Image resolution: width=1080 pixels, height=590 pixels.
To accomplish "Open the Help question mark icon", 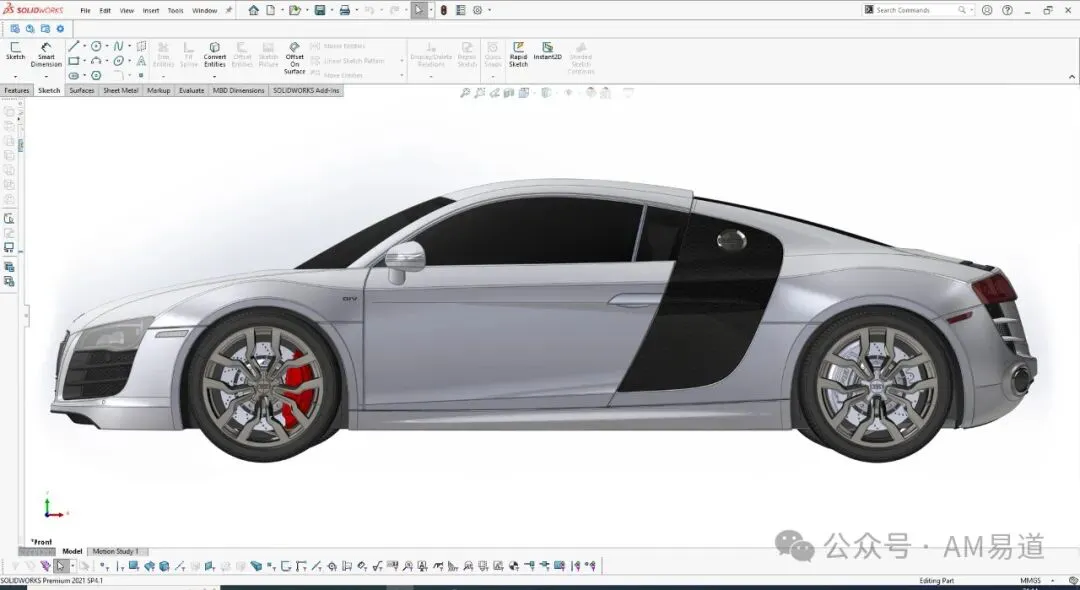I will pyautogui.click(x=1008, y=10).
